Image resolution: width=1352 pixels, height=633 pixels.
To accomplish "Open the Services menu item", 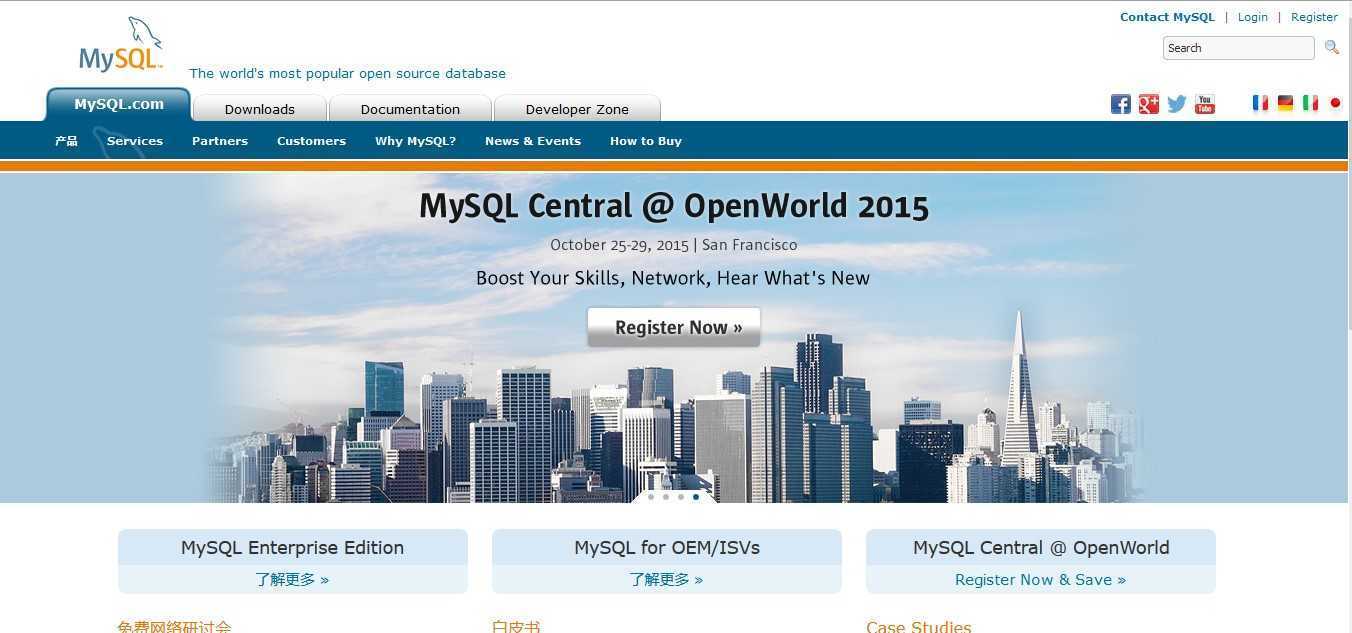I will (x=135, y=141).
